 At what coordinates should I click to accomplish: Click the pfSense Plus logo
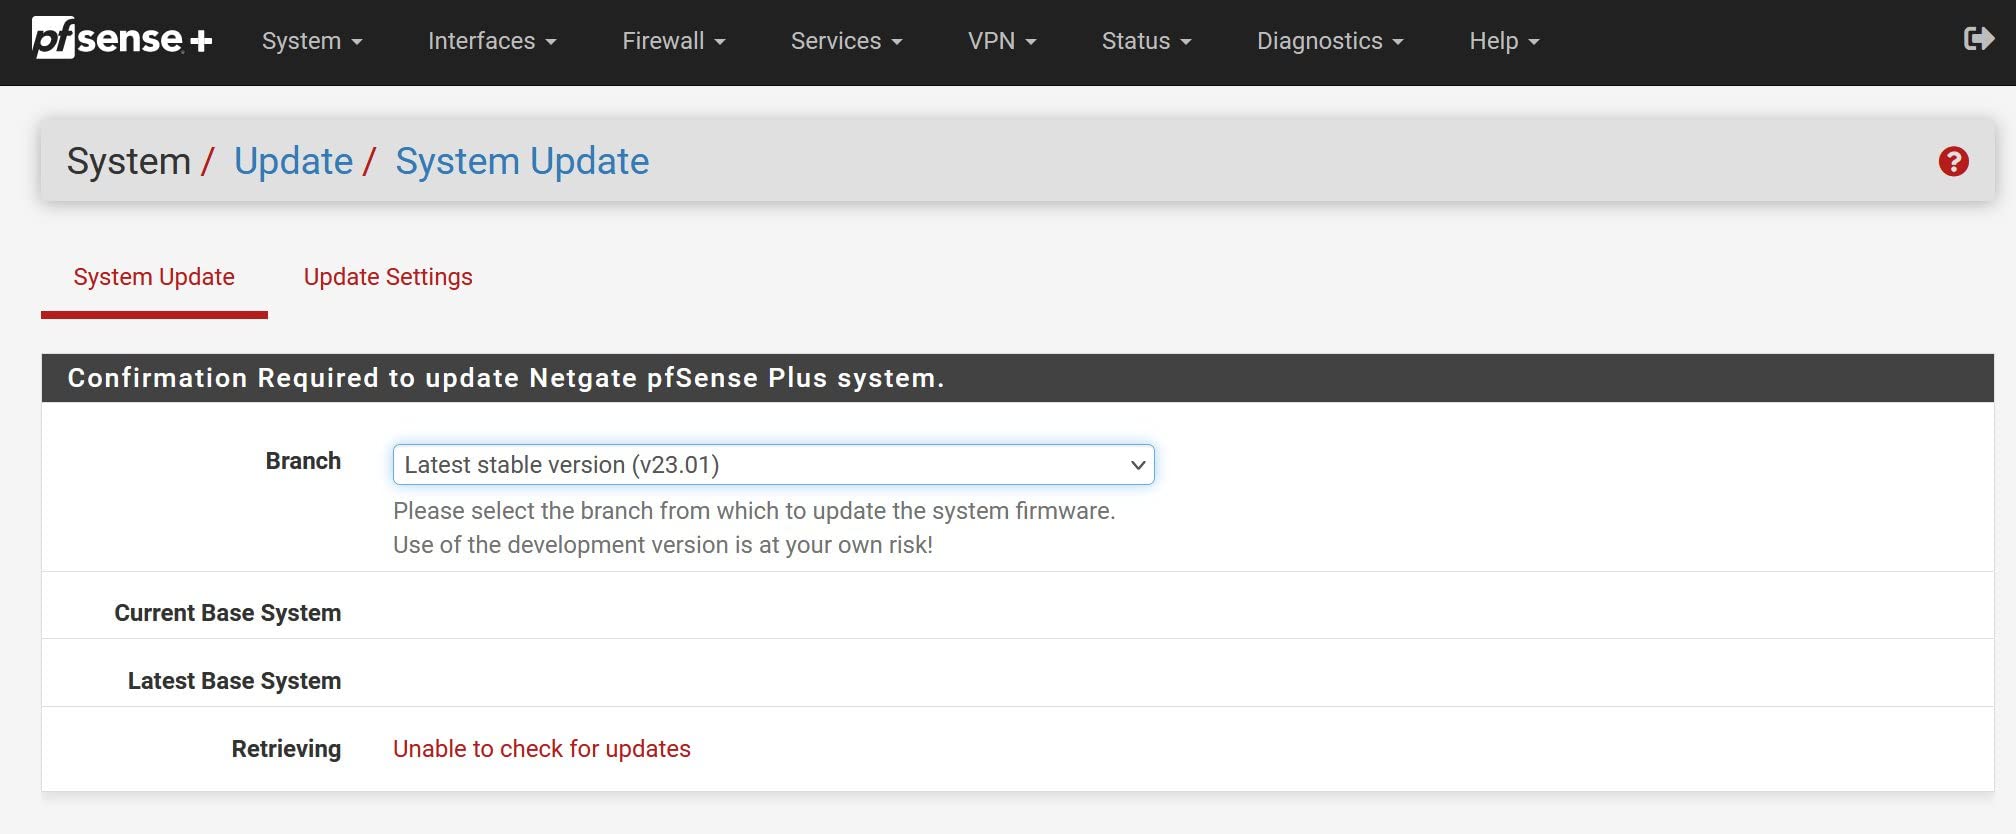tap(122, 40)
